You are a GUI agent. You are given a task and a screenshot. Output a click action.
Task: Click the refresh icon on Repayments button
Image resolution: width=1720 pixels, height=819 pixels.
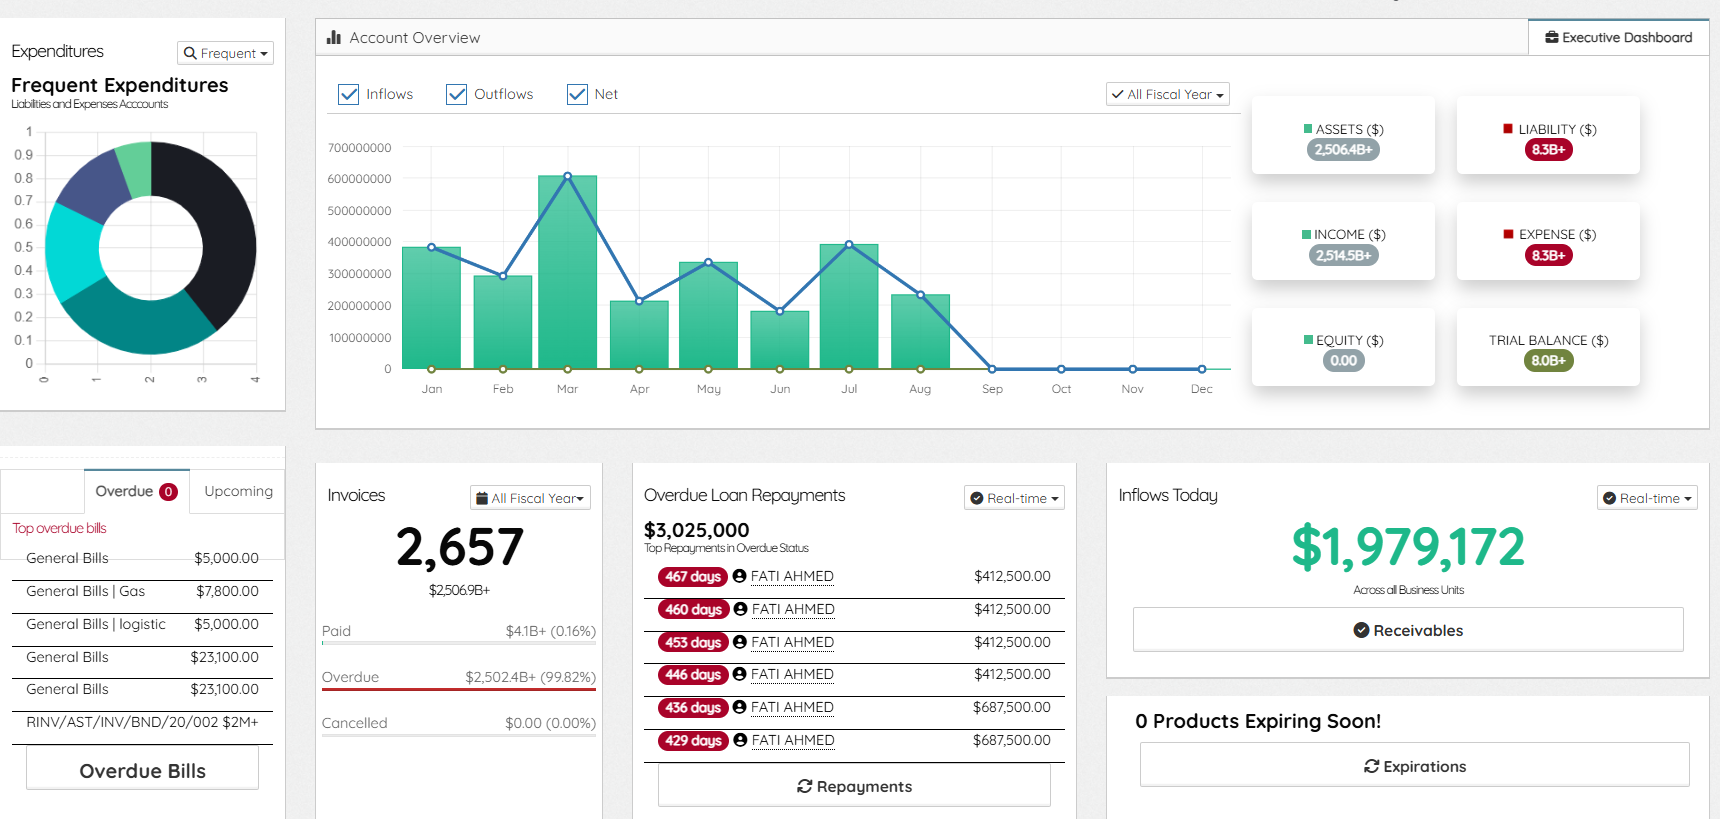804,786
